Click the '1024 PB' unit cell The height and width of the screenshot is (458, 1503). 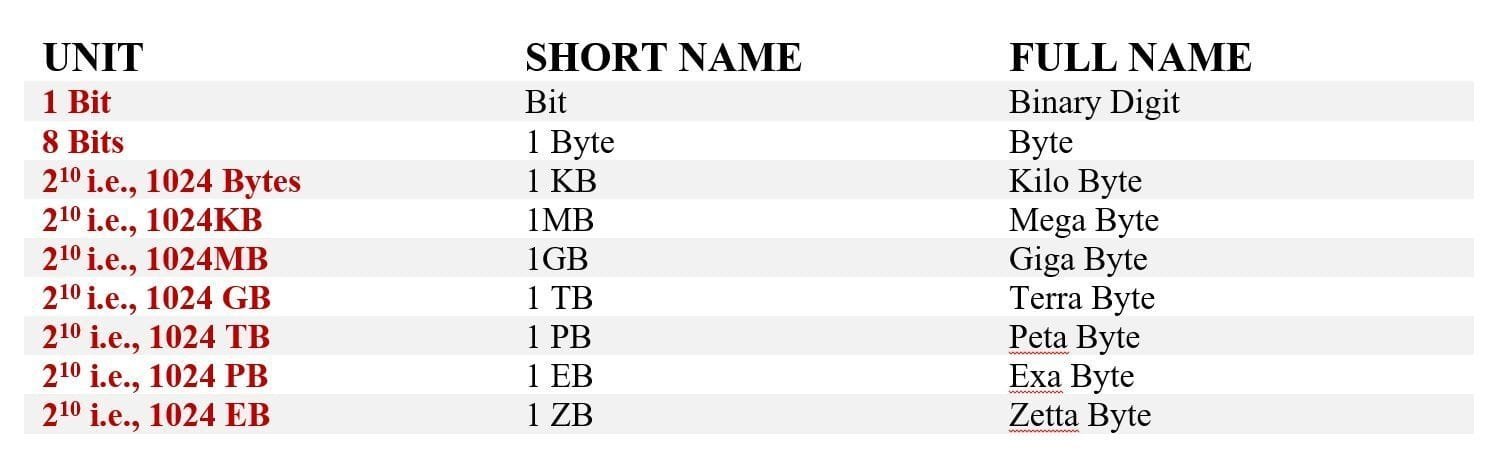point(155,376)
